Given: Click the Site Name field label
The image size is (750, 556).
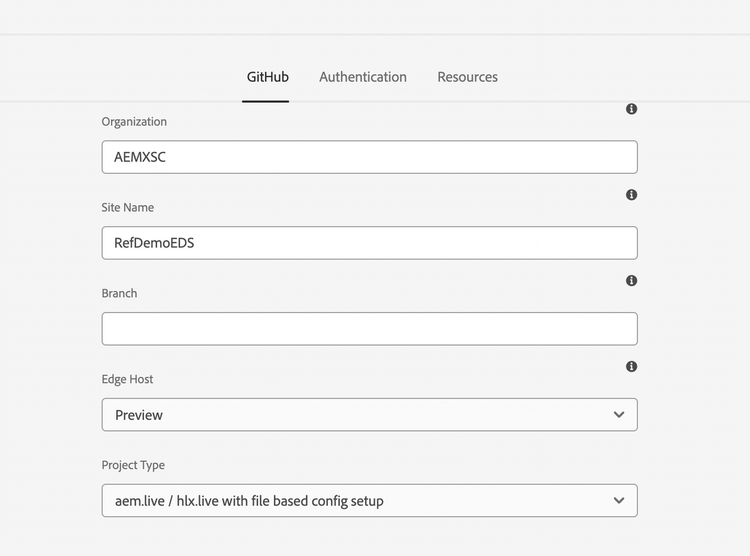Looking at the screenshot, I should point(128,208).
